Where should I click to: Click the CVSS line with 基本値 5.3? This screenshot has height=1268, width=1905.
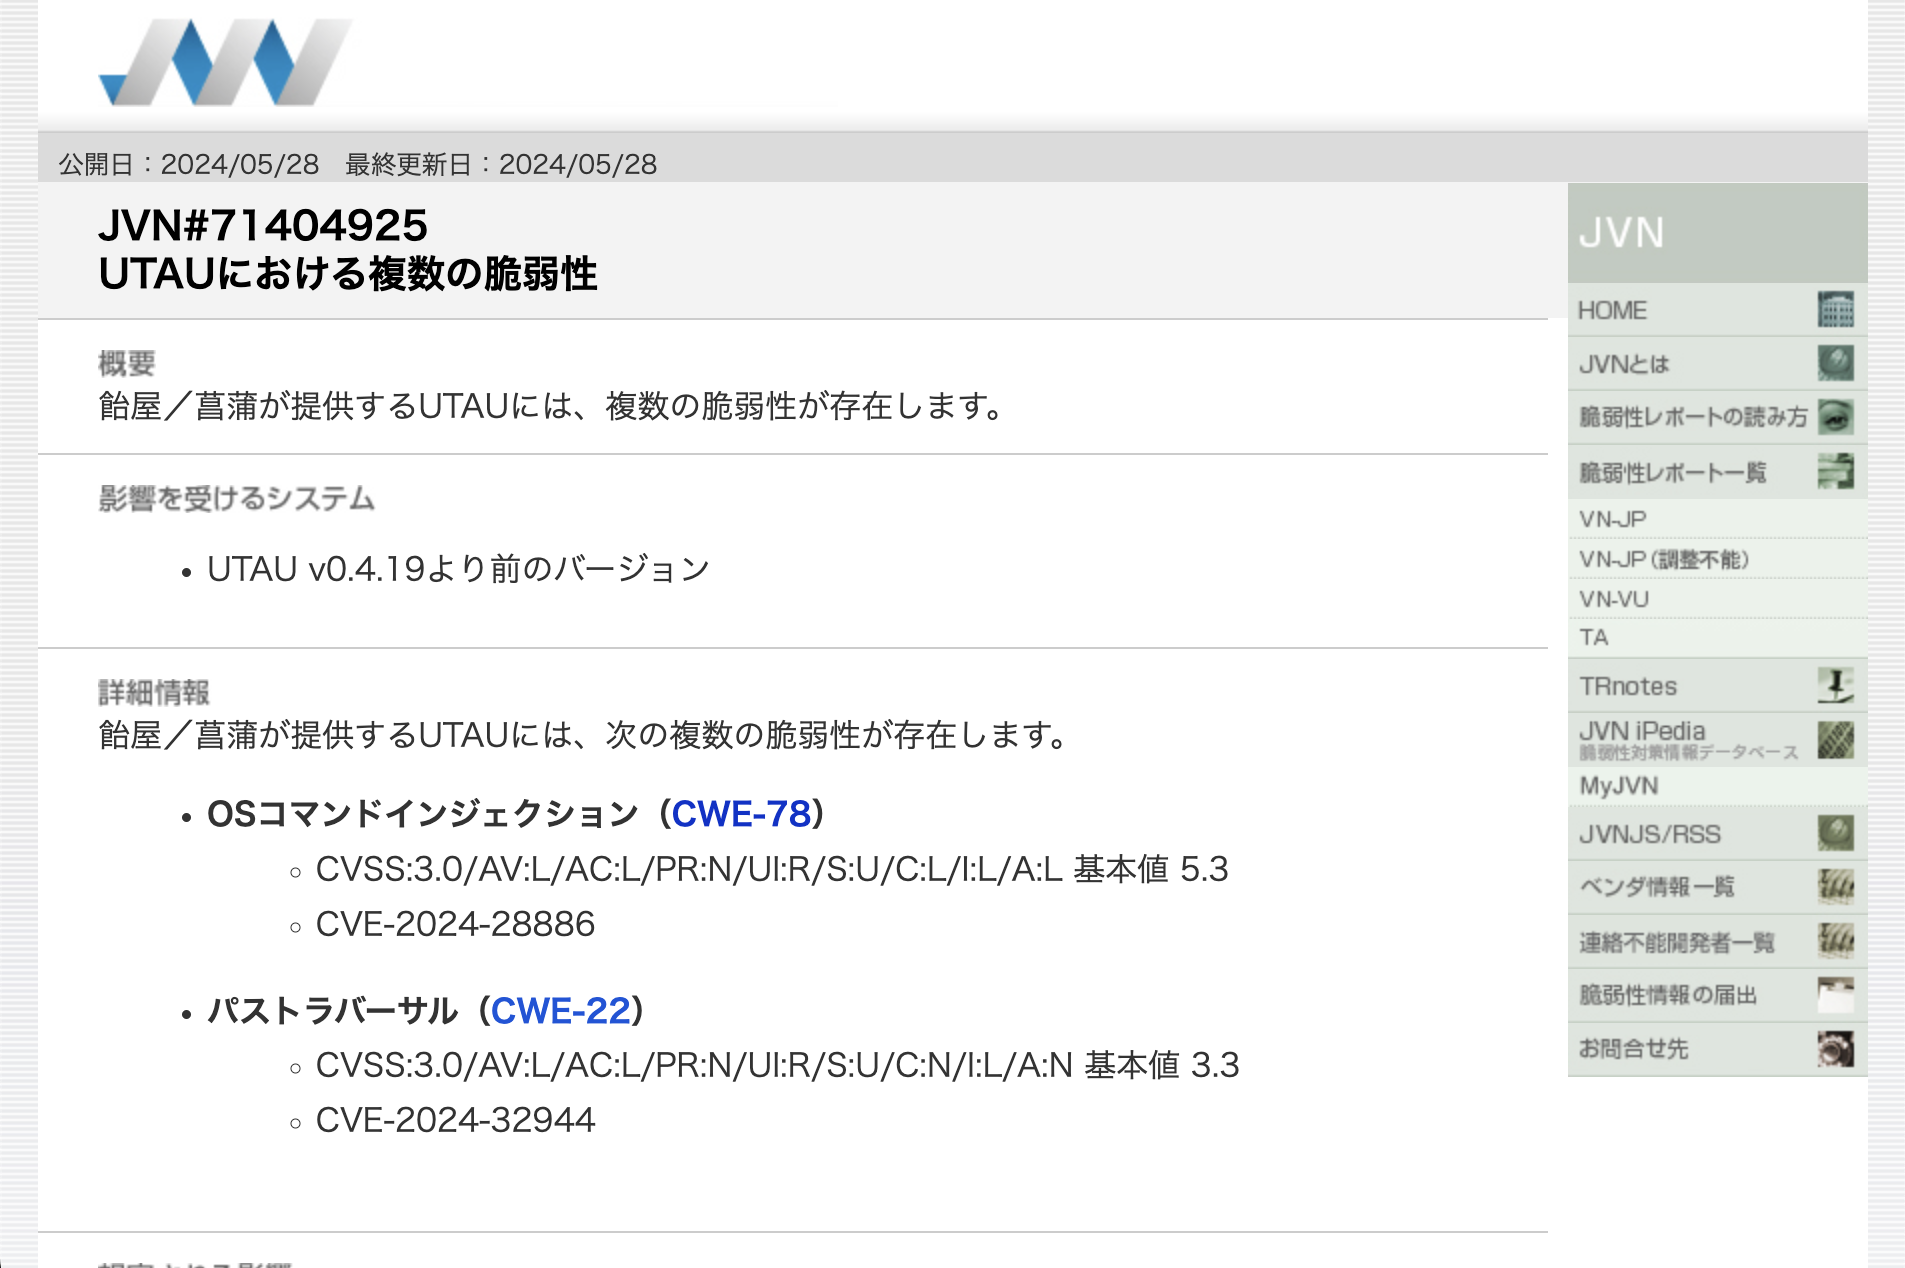point(772,869)
